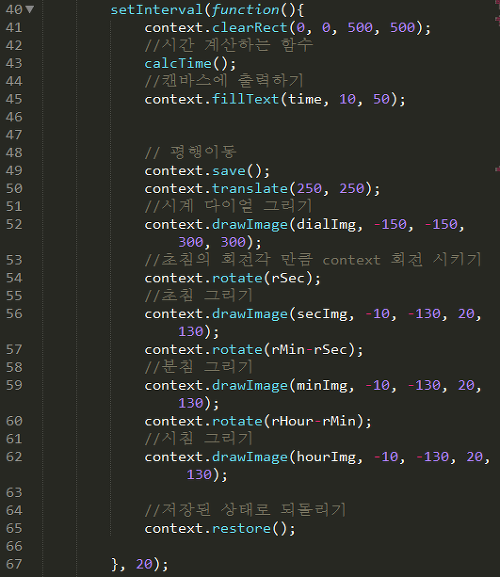This screenshot has width=500, height=577.
Task: Click the fillText method name
Action: (x=245, y=99)
